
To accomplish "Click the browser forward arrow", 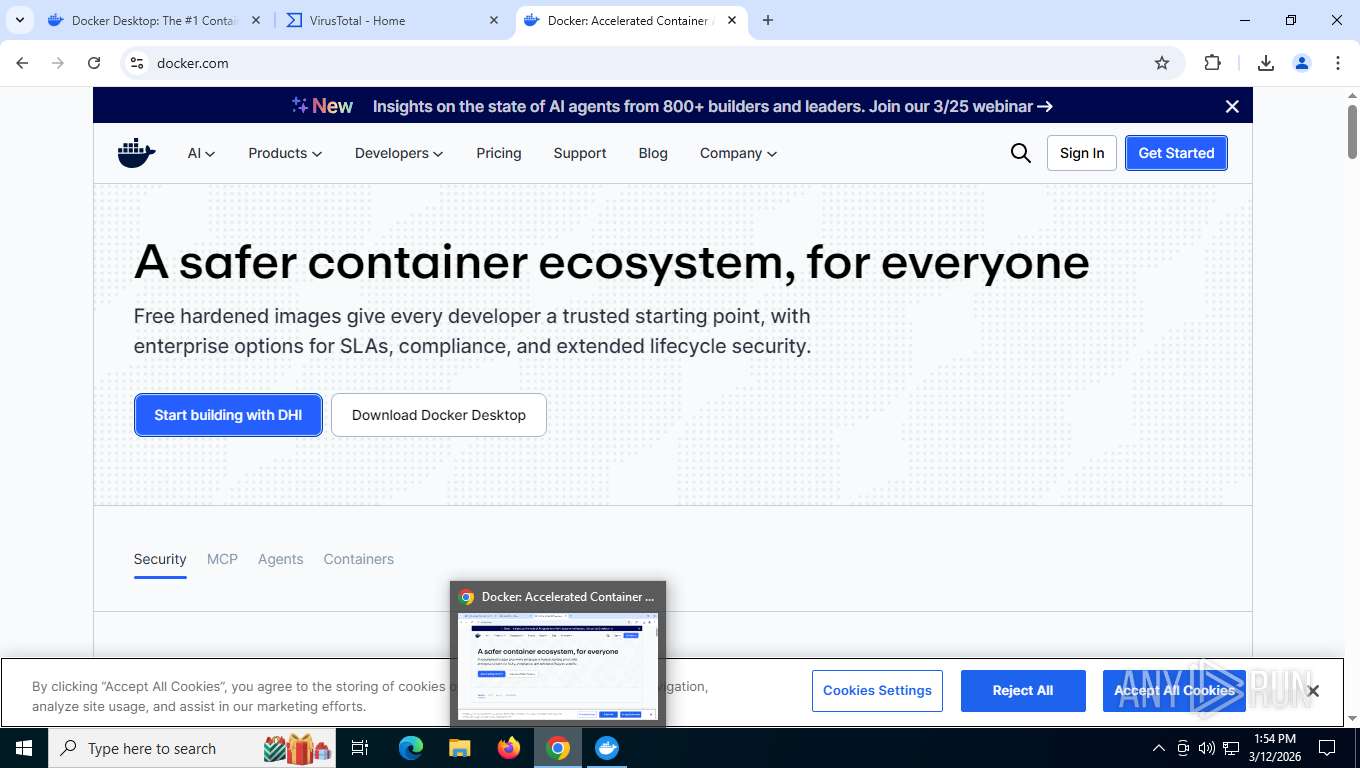I will 58,63.
